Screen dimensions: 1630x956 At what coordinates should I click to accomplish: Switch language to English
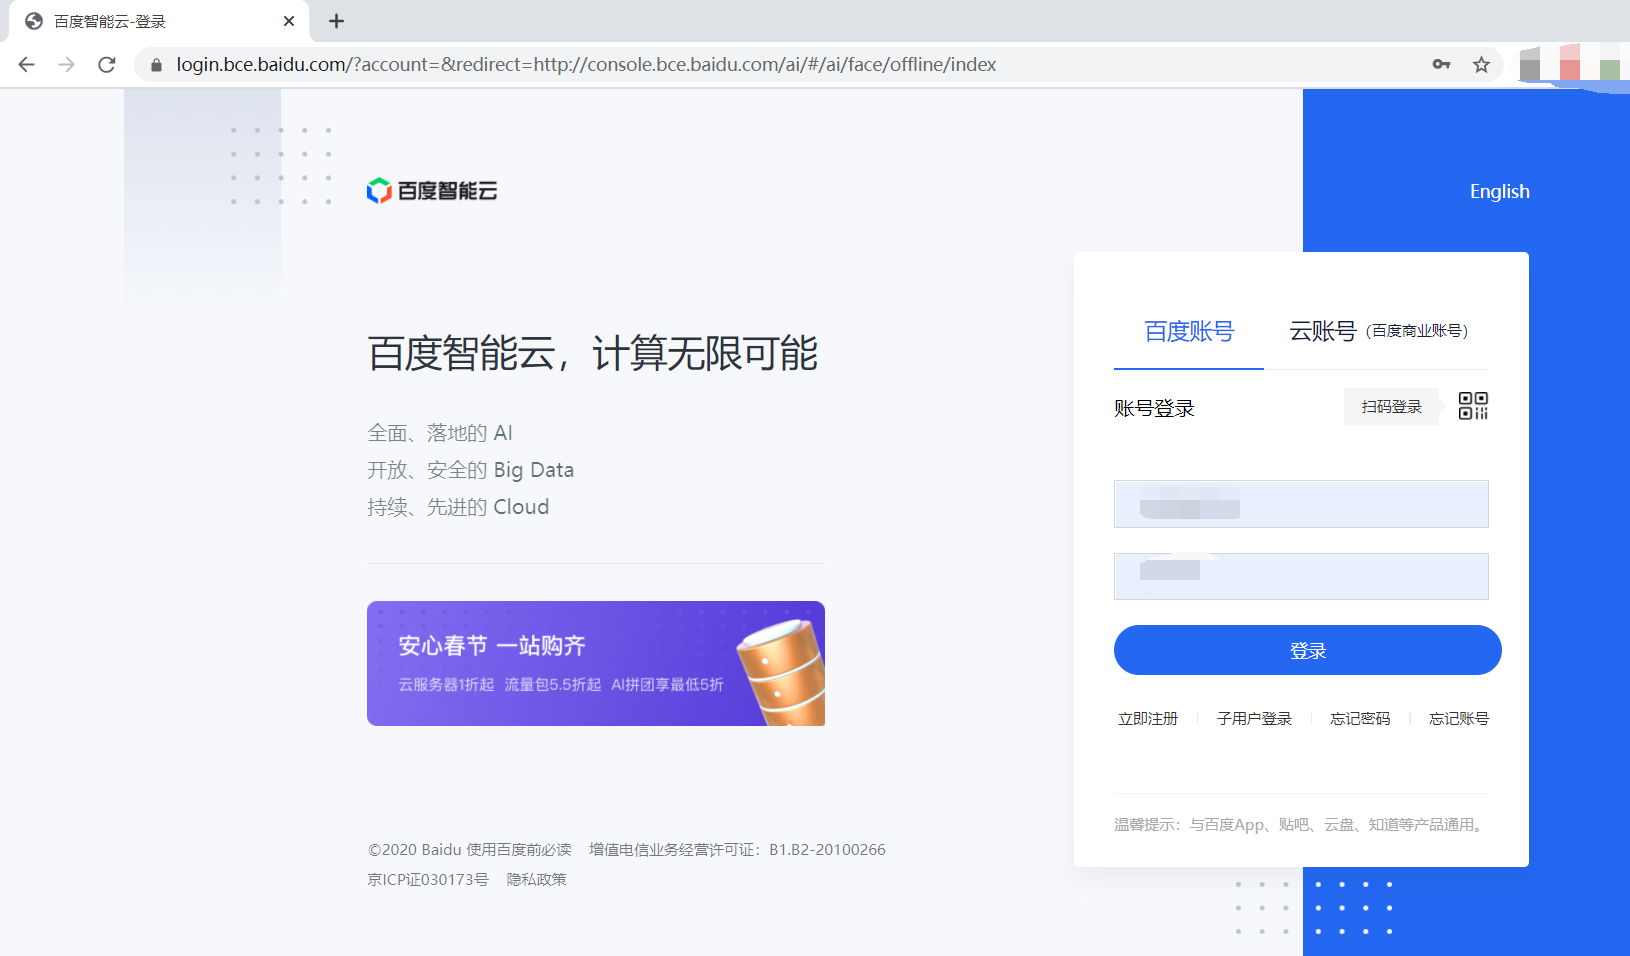(x=1499, y=191)
